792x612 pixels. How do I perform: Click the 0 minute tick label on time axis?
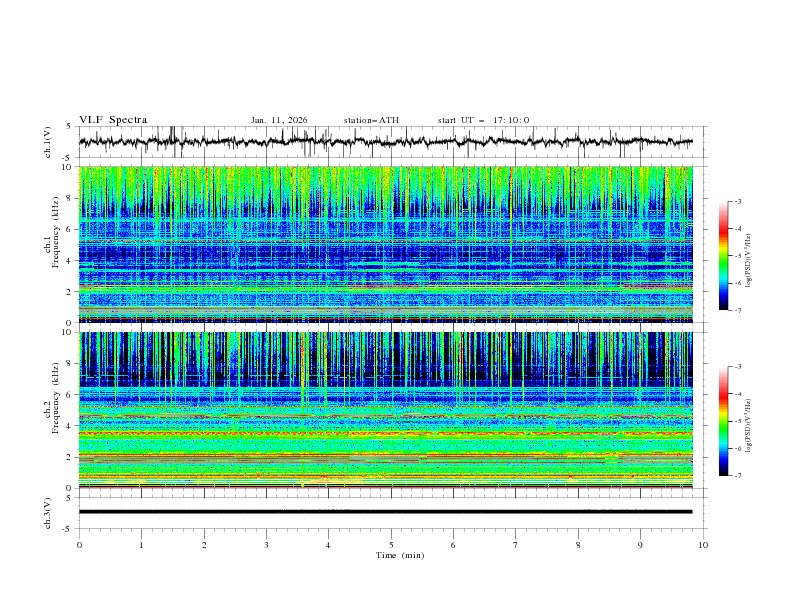[79, 545]
